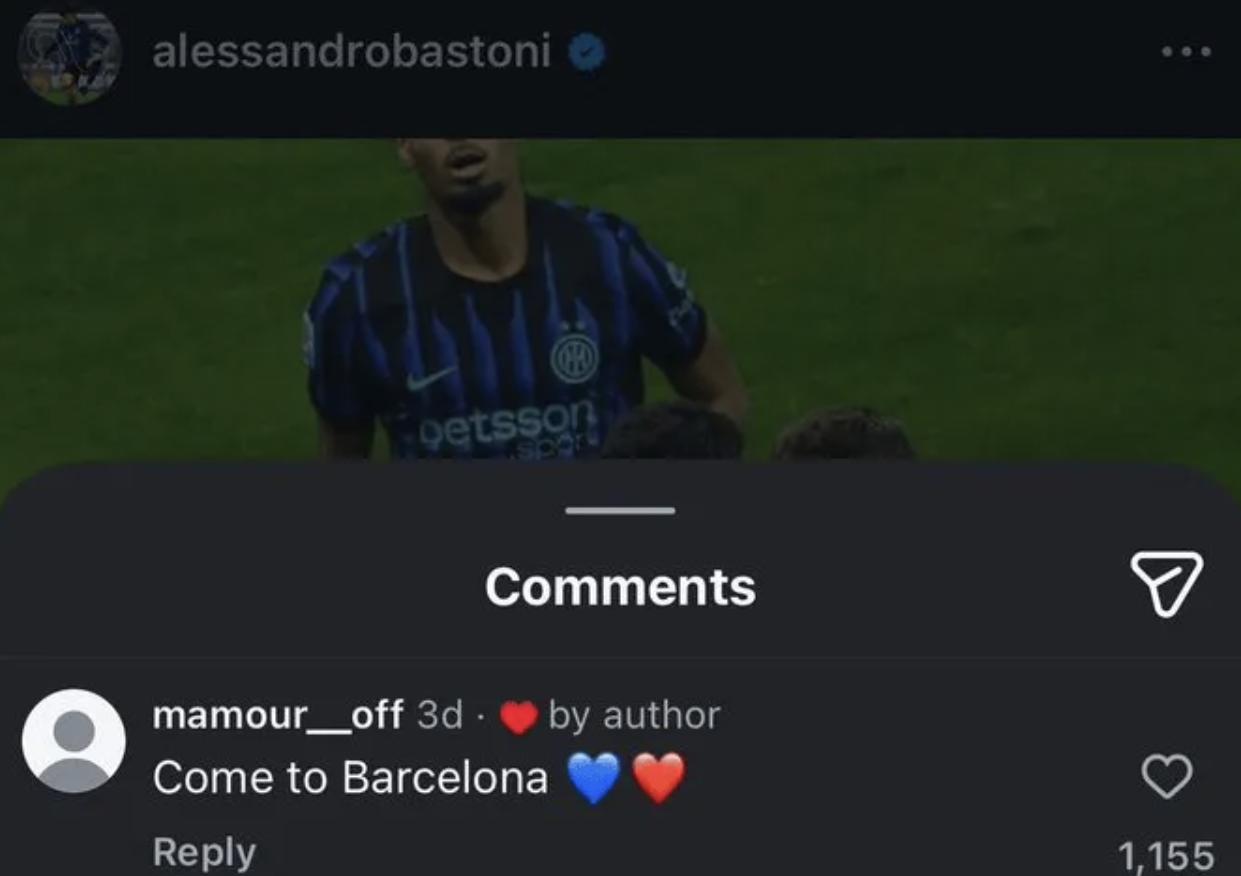This screenshot has width=1241, height=876.
Task: Like the comment with the heart outline
Action: (1167, 777)
